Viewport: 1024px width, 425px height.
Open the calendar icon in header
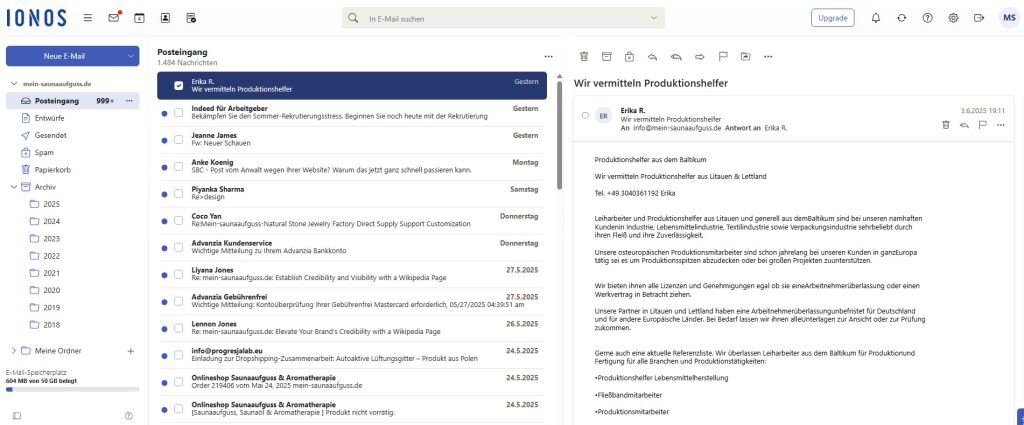click(139, 18)
